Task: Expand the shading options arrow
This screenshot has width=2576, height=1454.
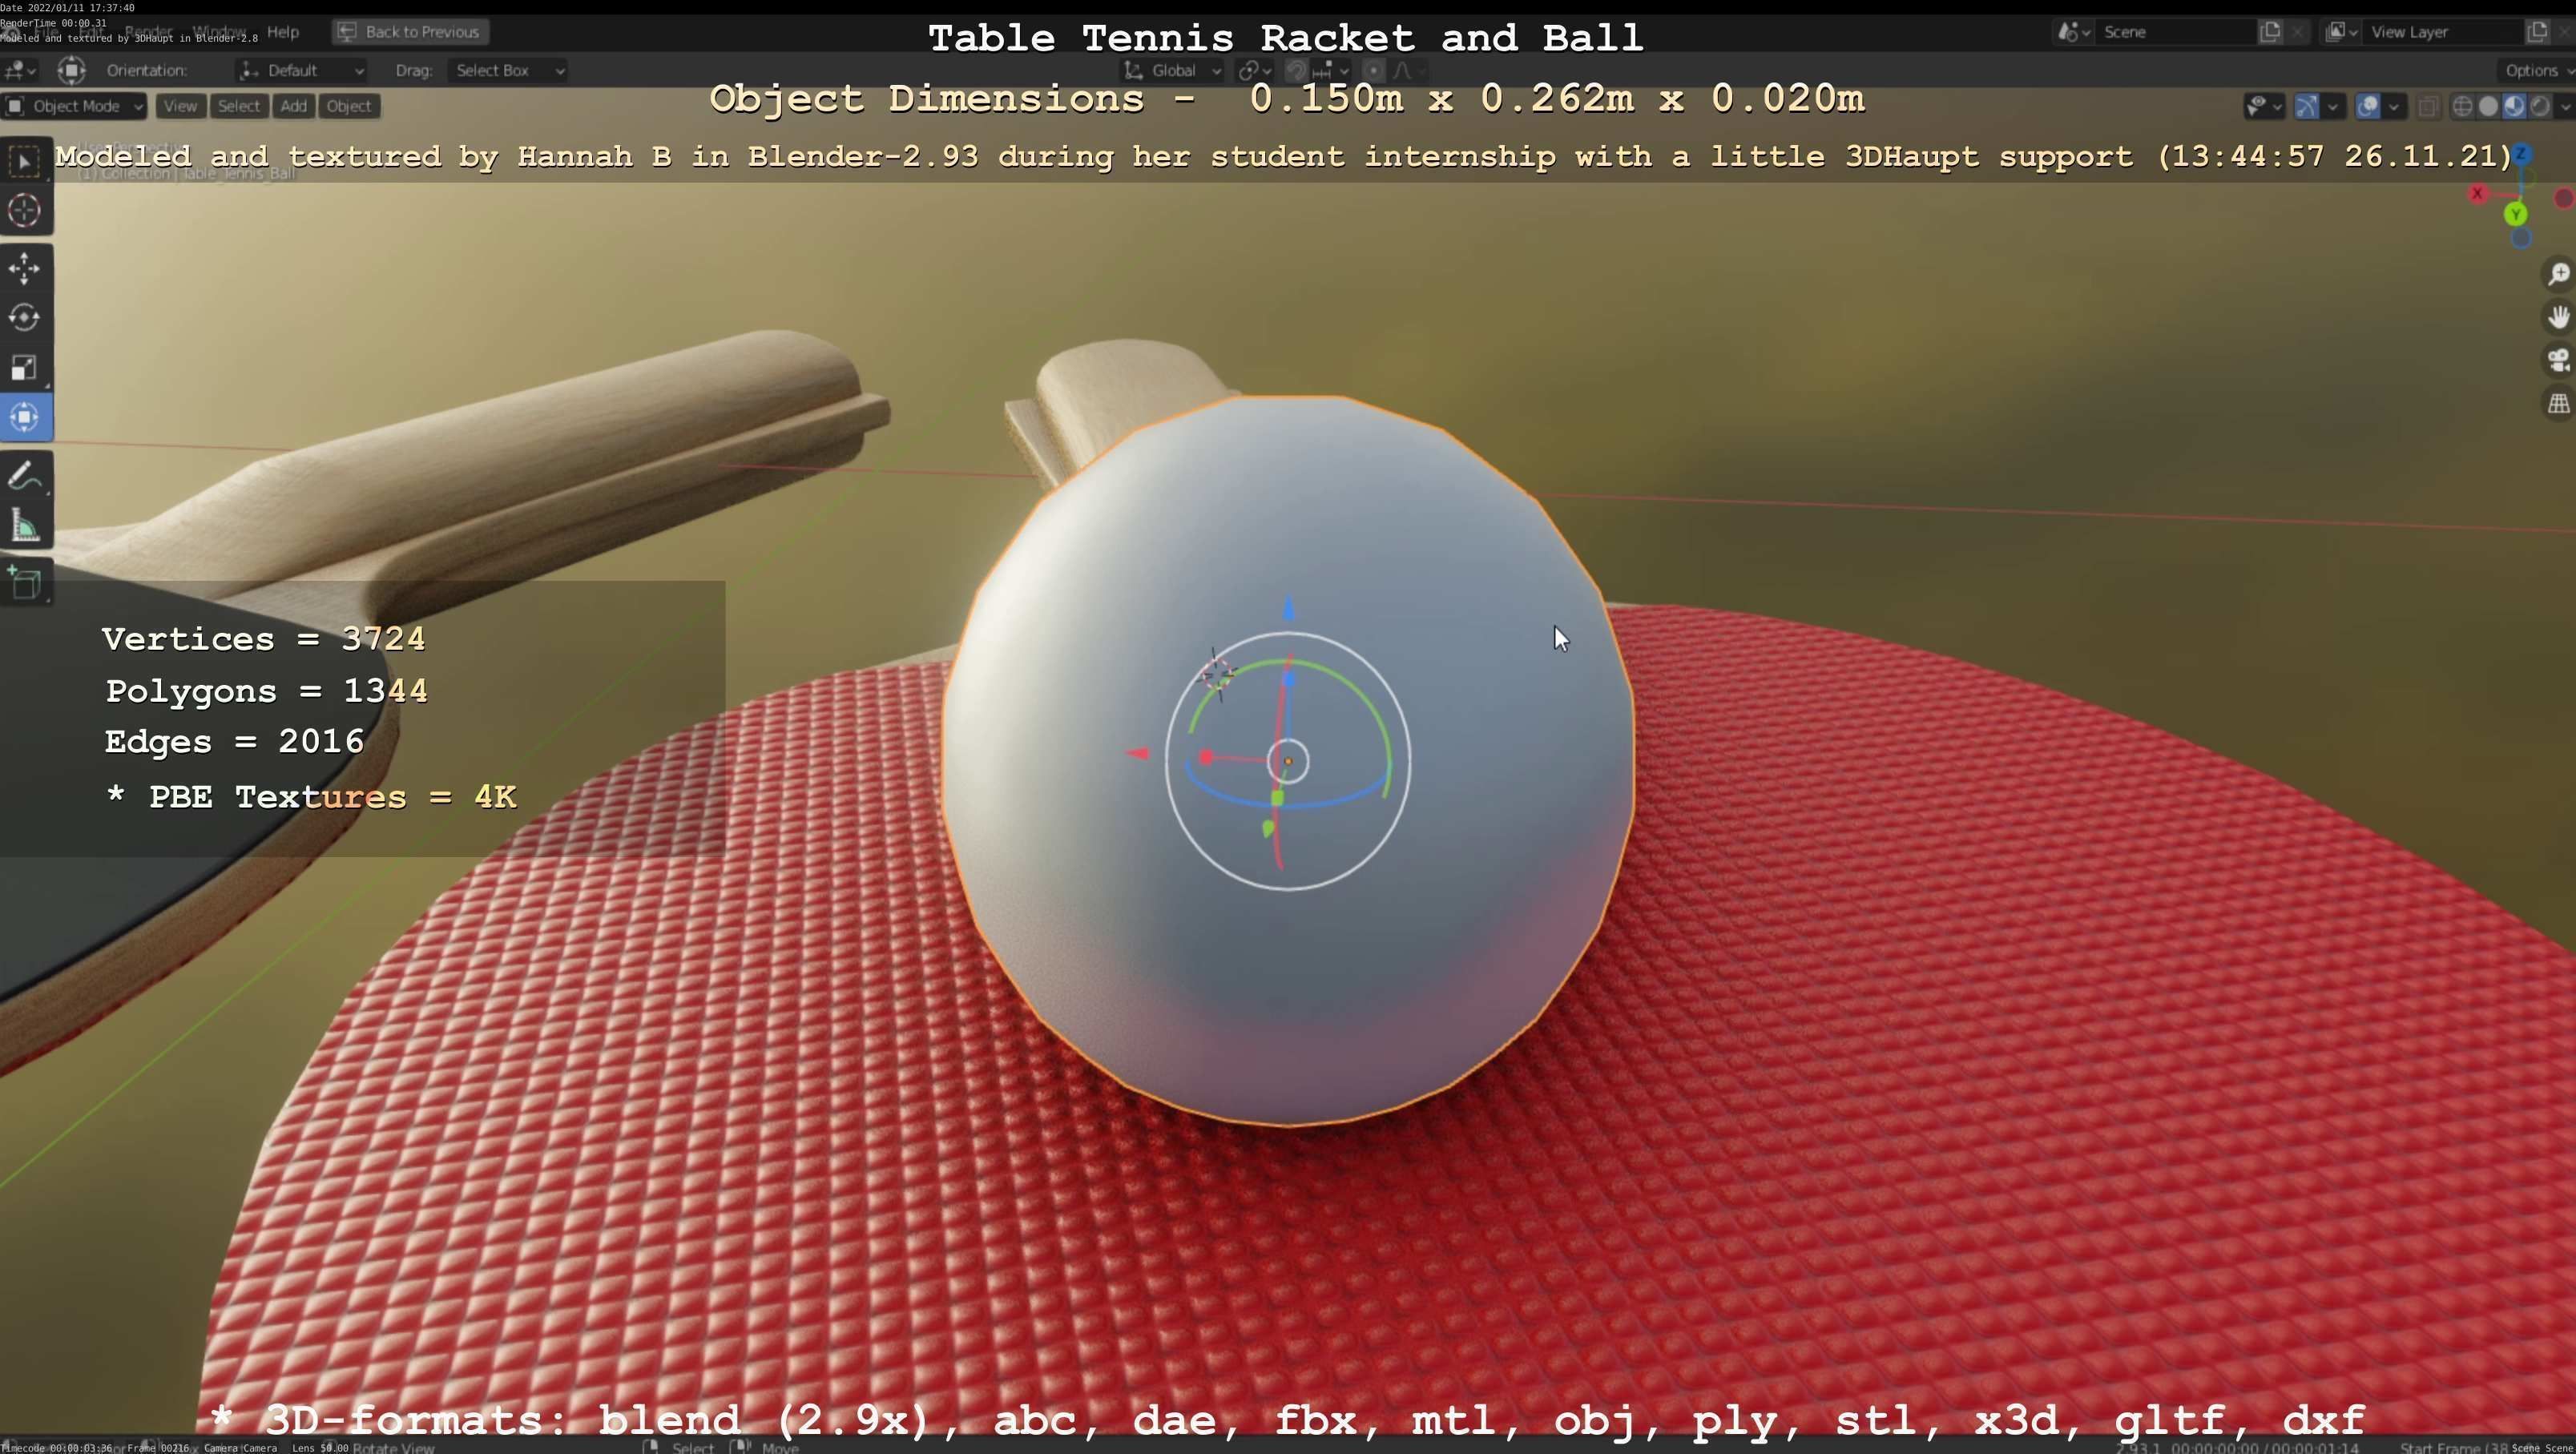Action: pyautogui.click(x=2565, y=107)
